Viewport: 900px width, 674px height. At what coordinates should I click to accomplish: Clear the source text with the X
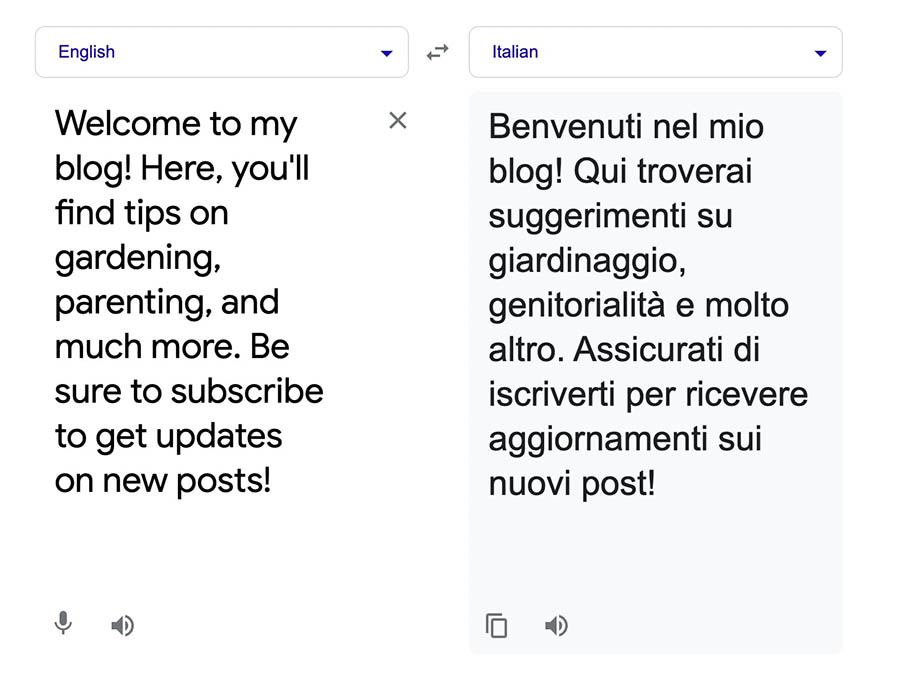click(x=398, y=121)
